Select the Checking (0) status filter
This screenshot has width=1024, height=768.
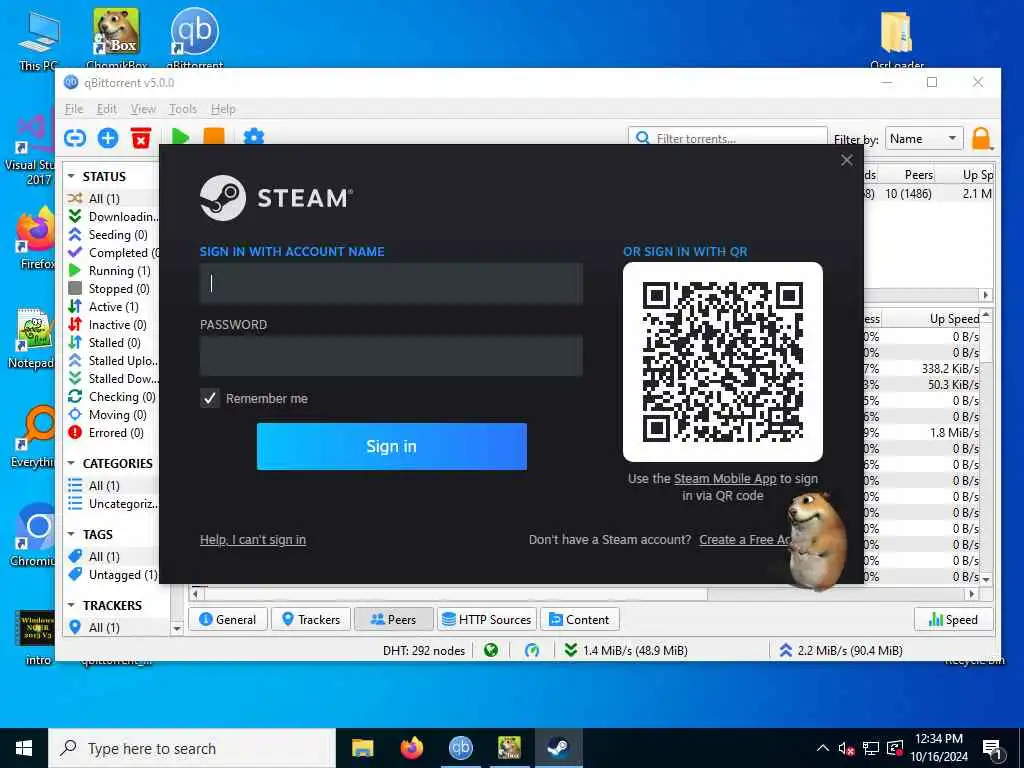click(112, 396)
